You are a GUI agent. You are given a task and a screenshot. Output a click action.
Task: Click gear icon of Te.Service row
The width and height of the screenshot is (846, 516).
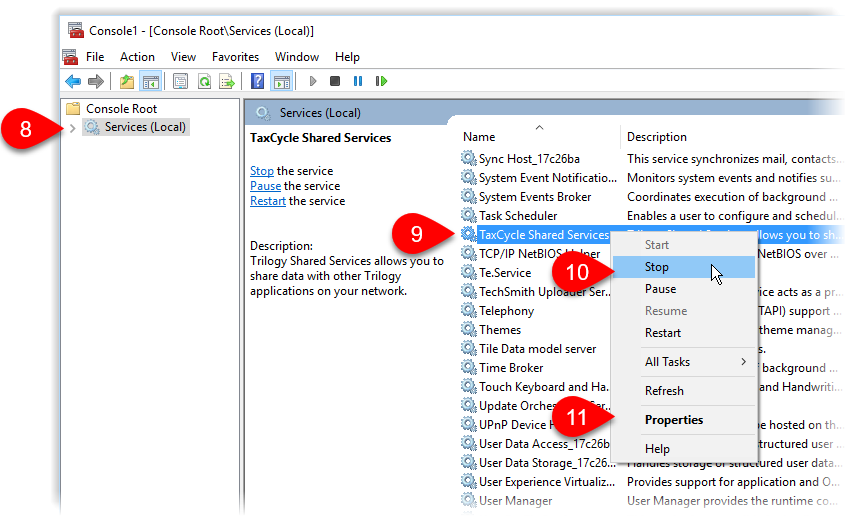coord(468,273)
